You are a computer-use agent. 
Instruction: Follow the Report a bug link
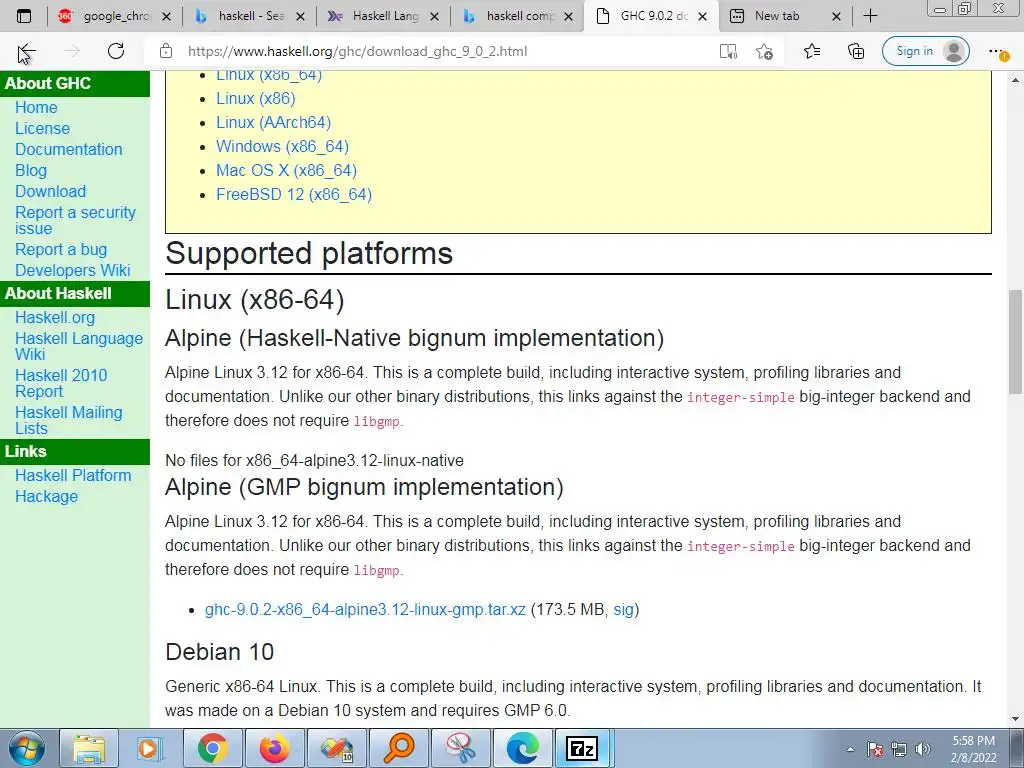(61, 249)
